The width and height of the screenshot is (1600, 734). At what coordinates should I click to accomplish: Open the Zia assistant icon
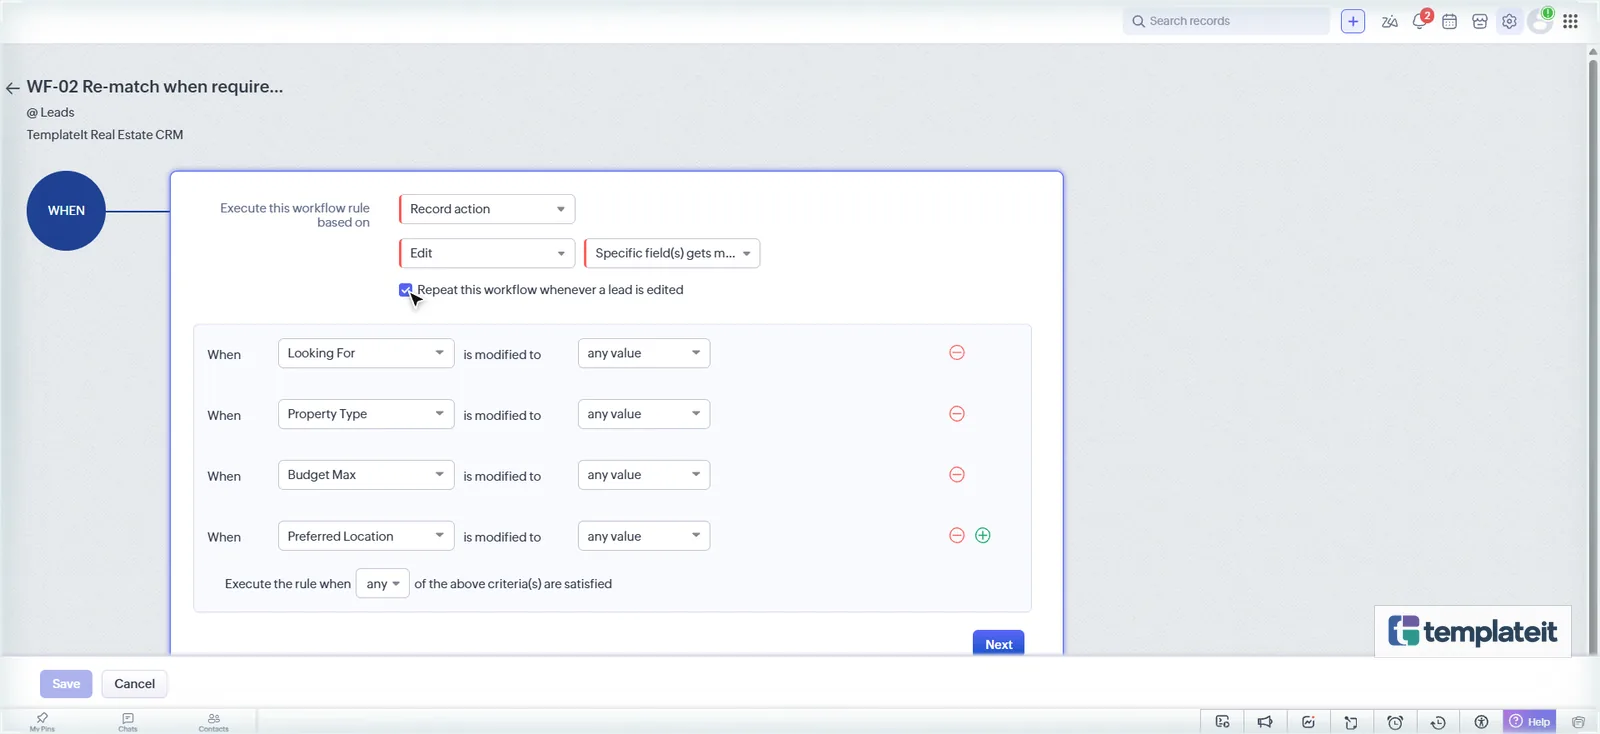(x=1389, y=21)
